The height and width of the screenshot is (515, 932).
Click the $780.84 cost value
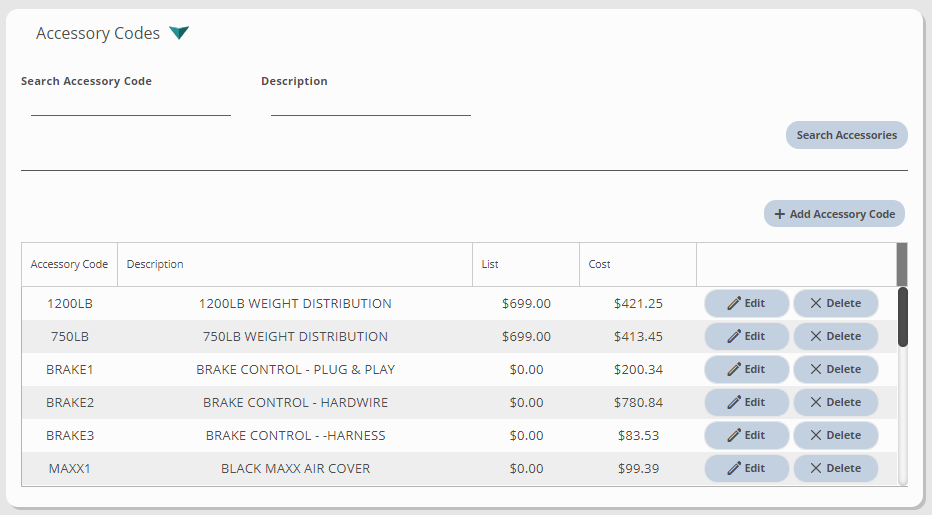638,403
